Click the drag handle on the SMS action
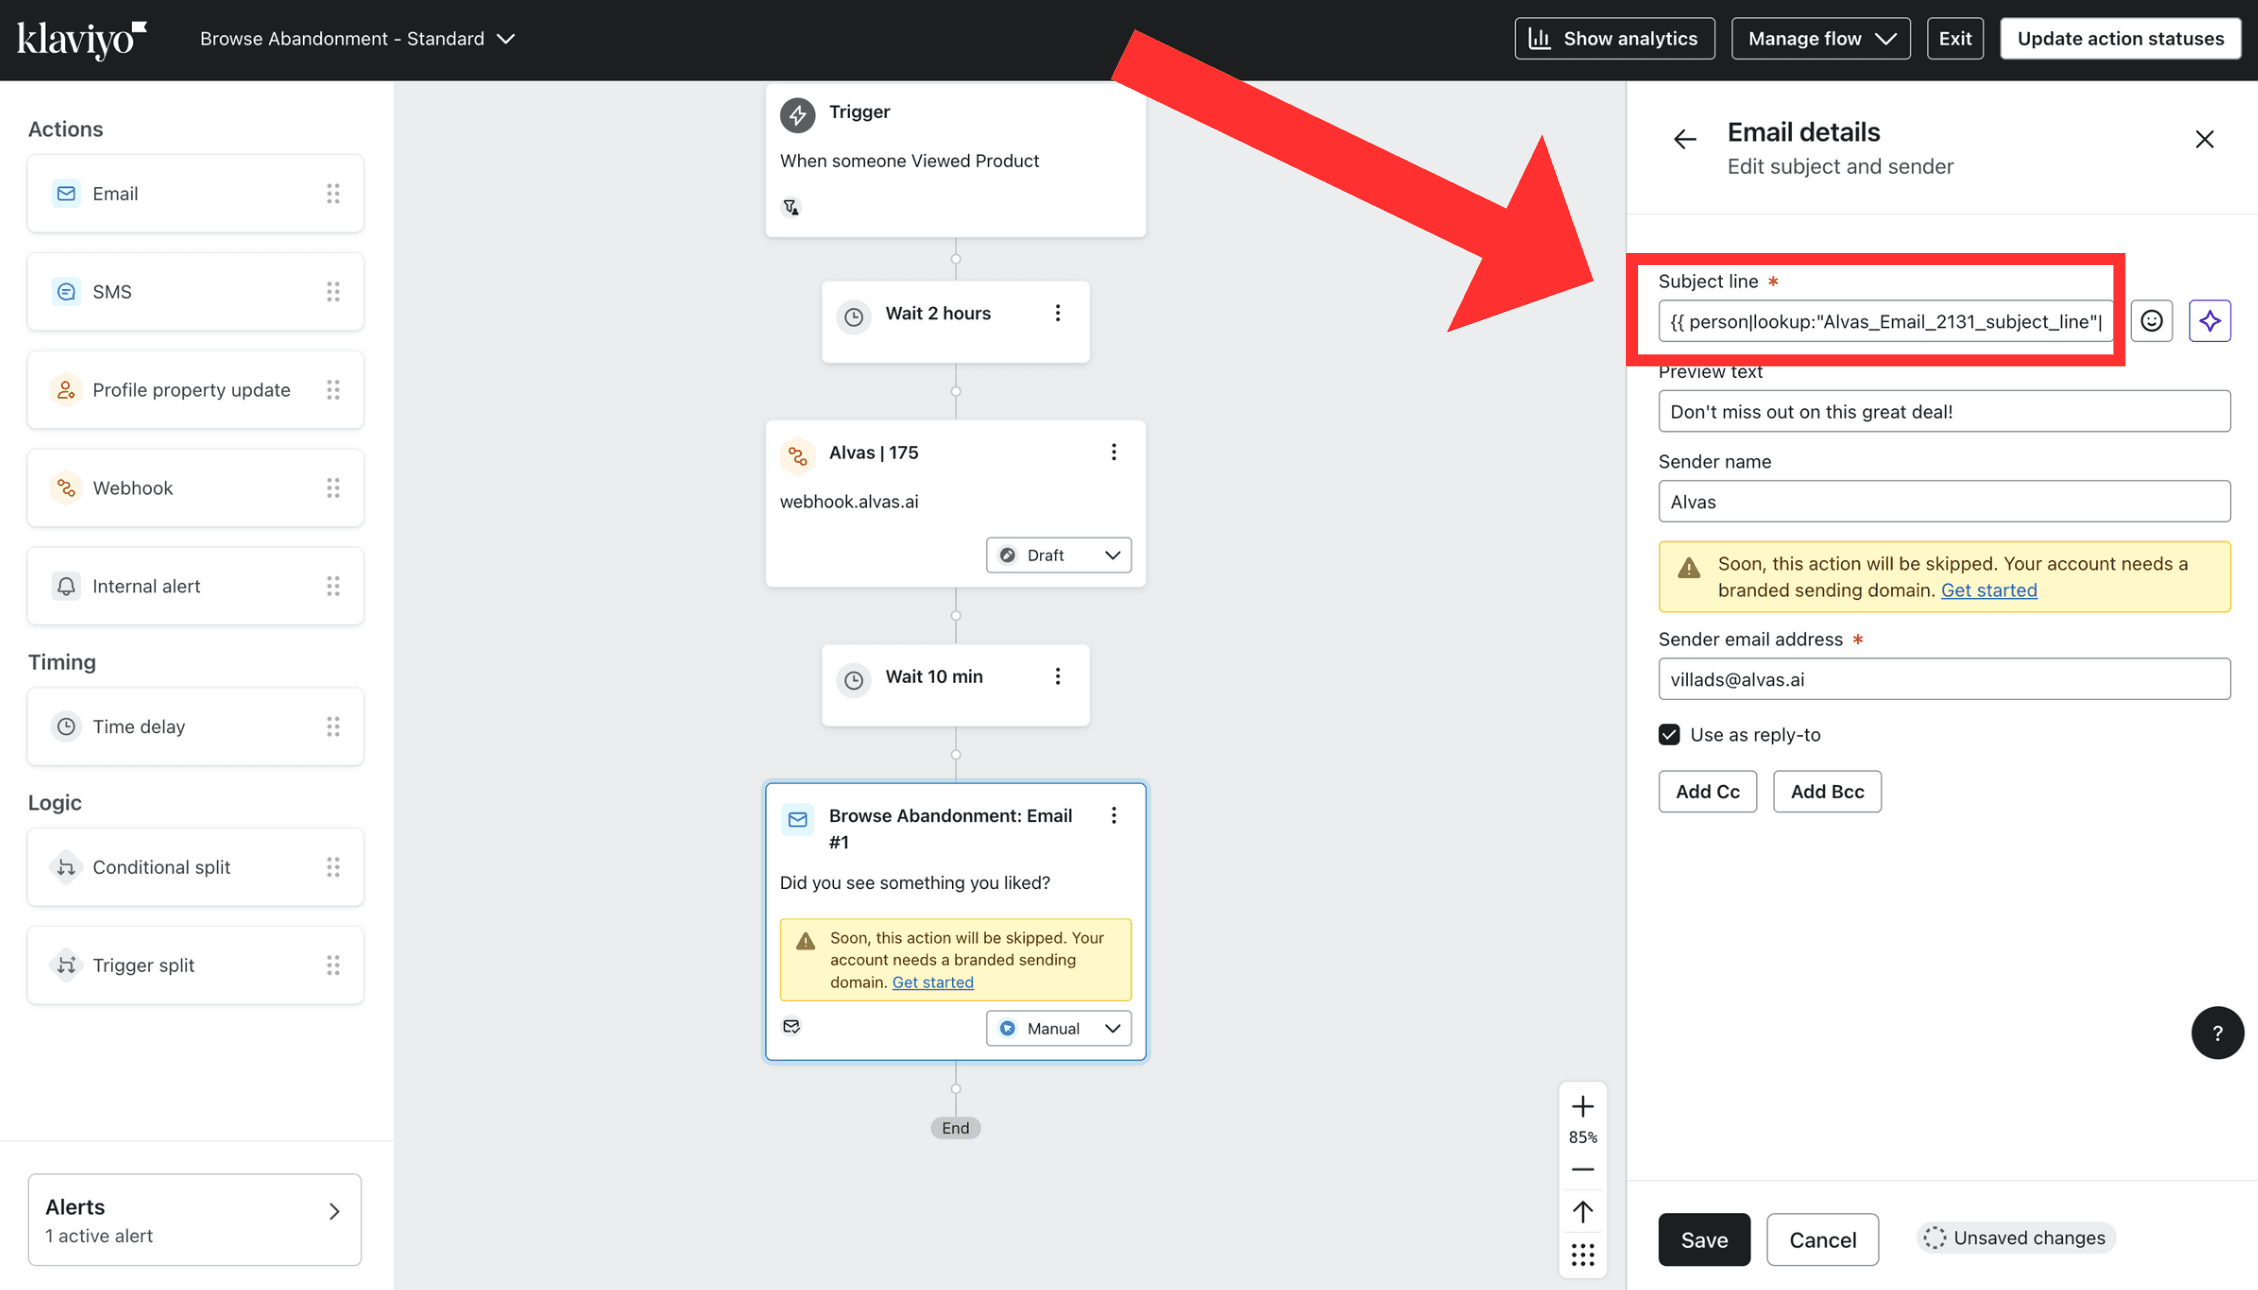2258x1290 pixels. pos(333,291)
